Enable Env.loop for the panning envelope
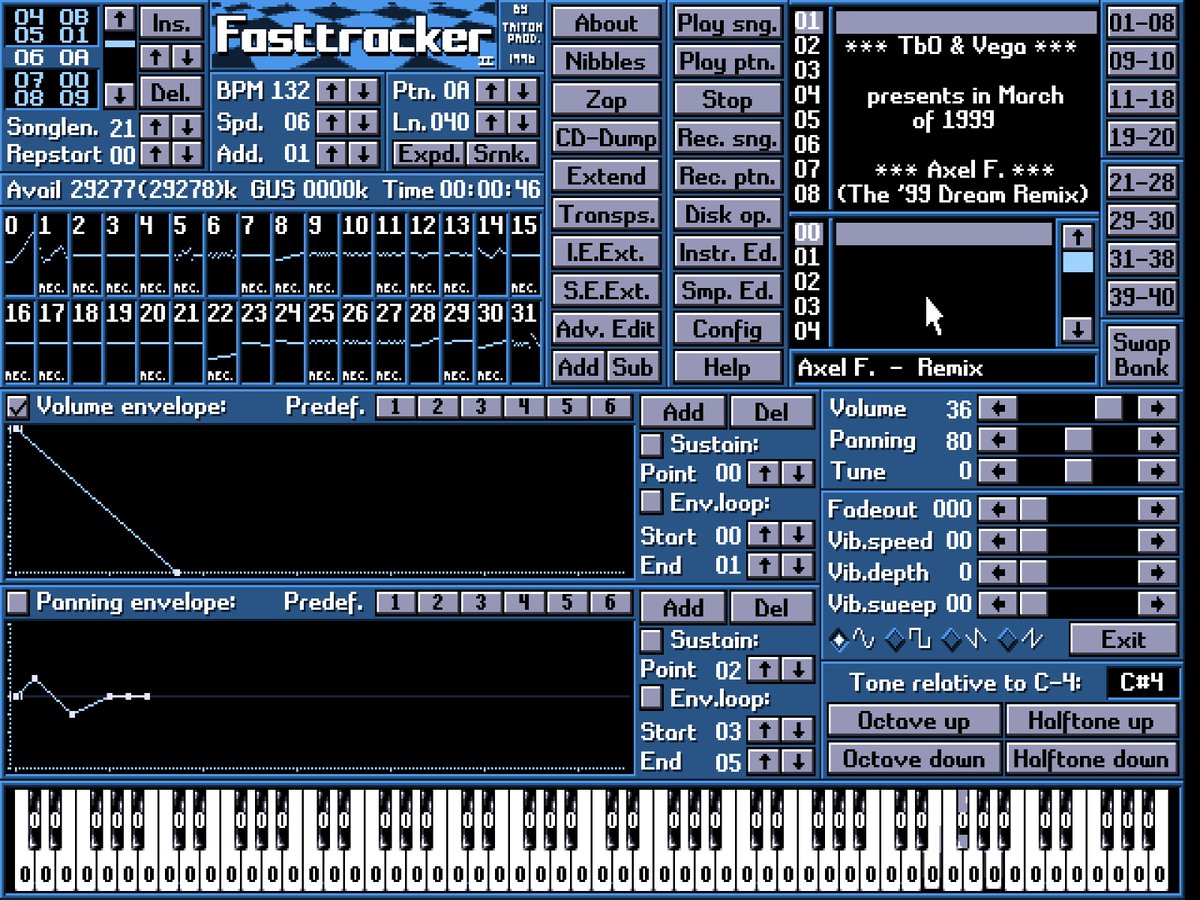 [651, 697]
